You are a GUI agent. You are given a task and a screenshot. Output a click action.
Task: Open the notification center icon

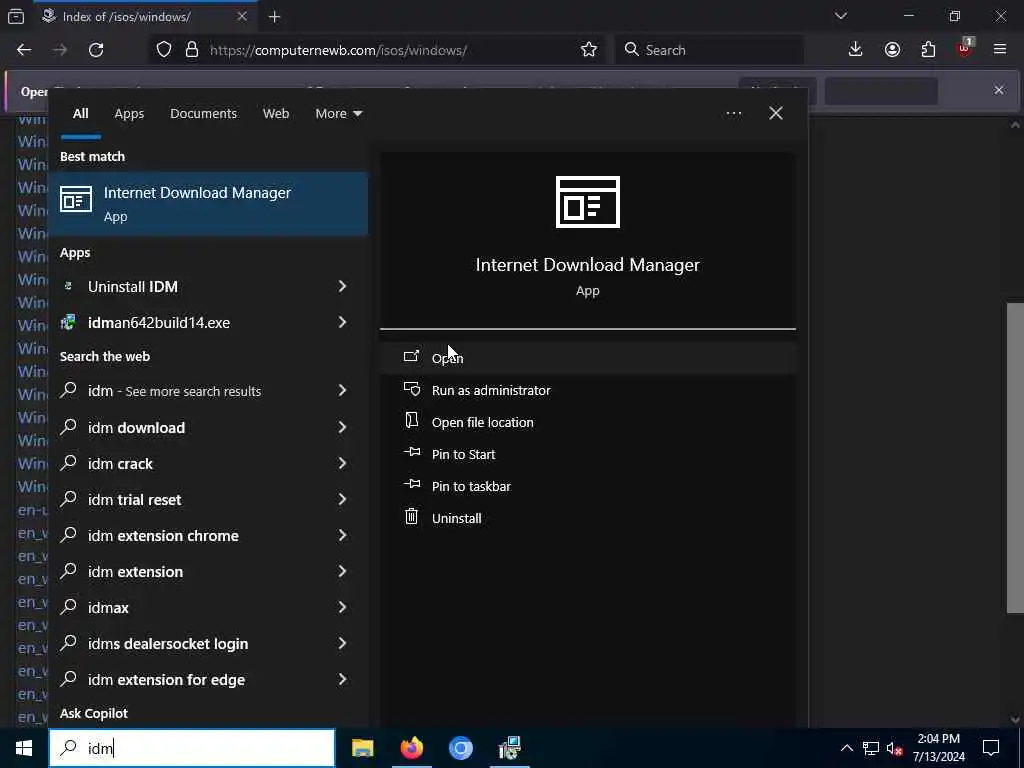(x=991, y=748)
